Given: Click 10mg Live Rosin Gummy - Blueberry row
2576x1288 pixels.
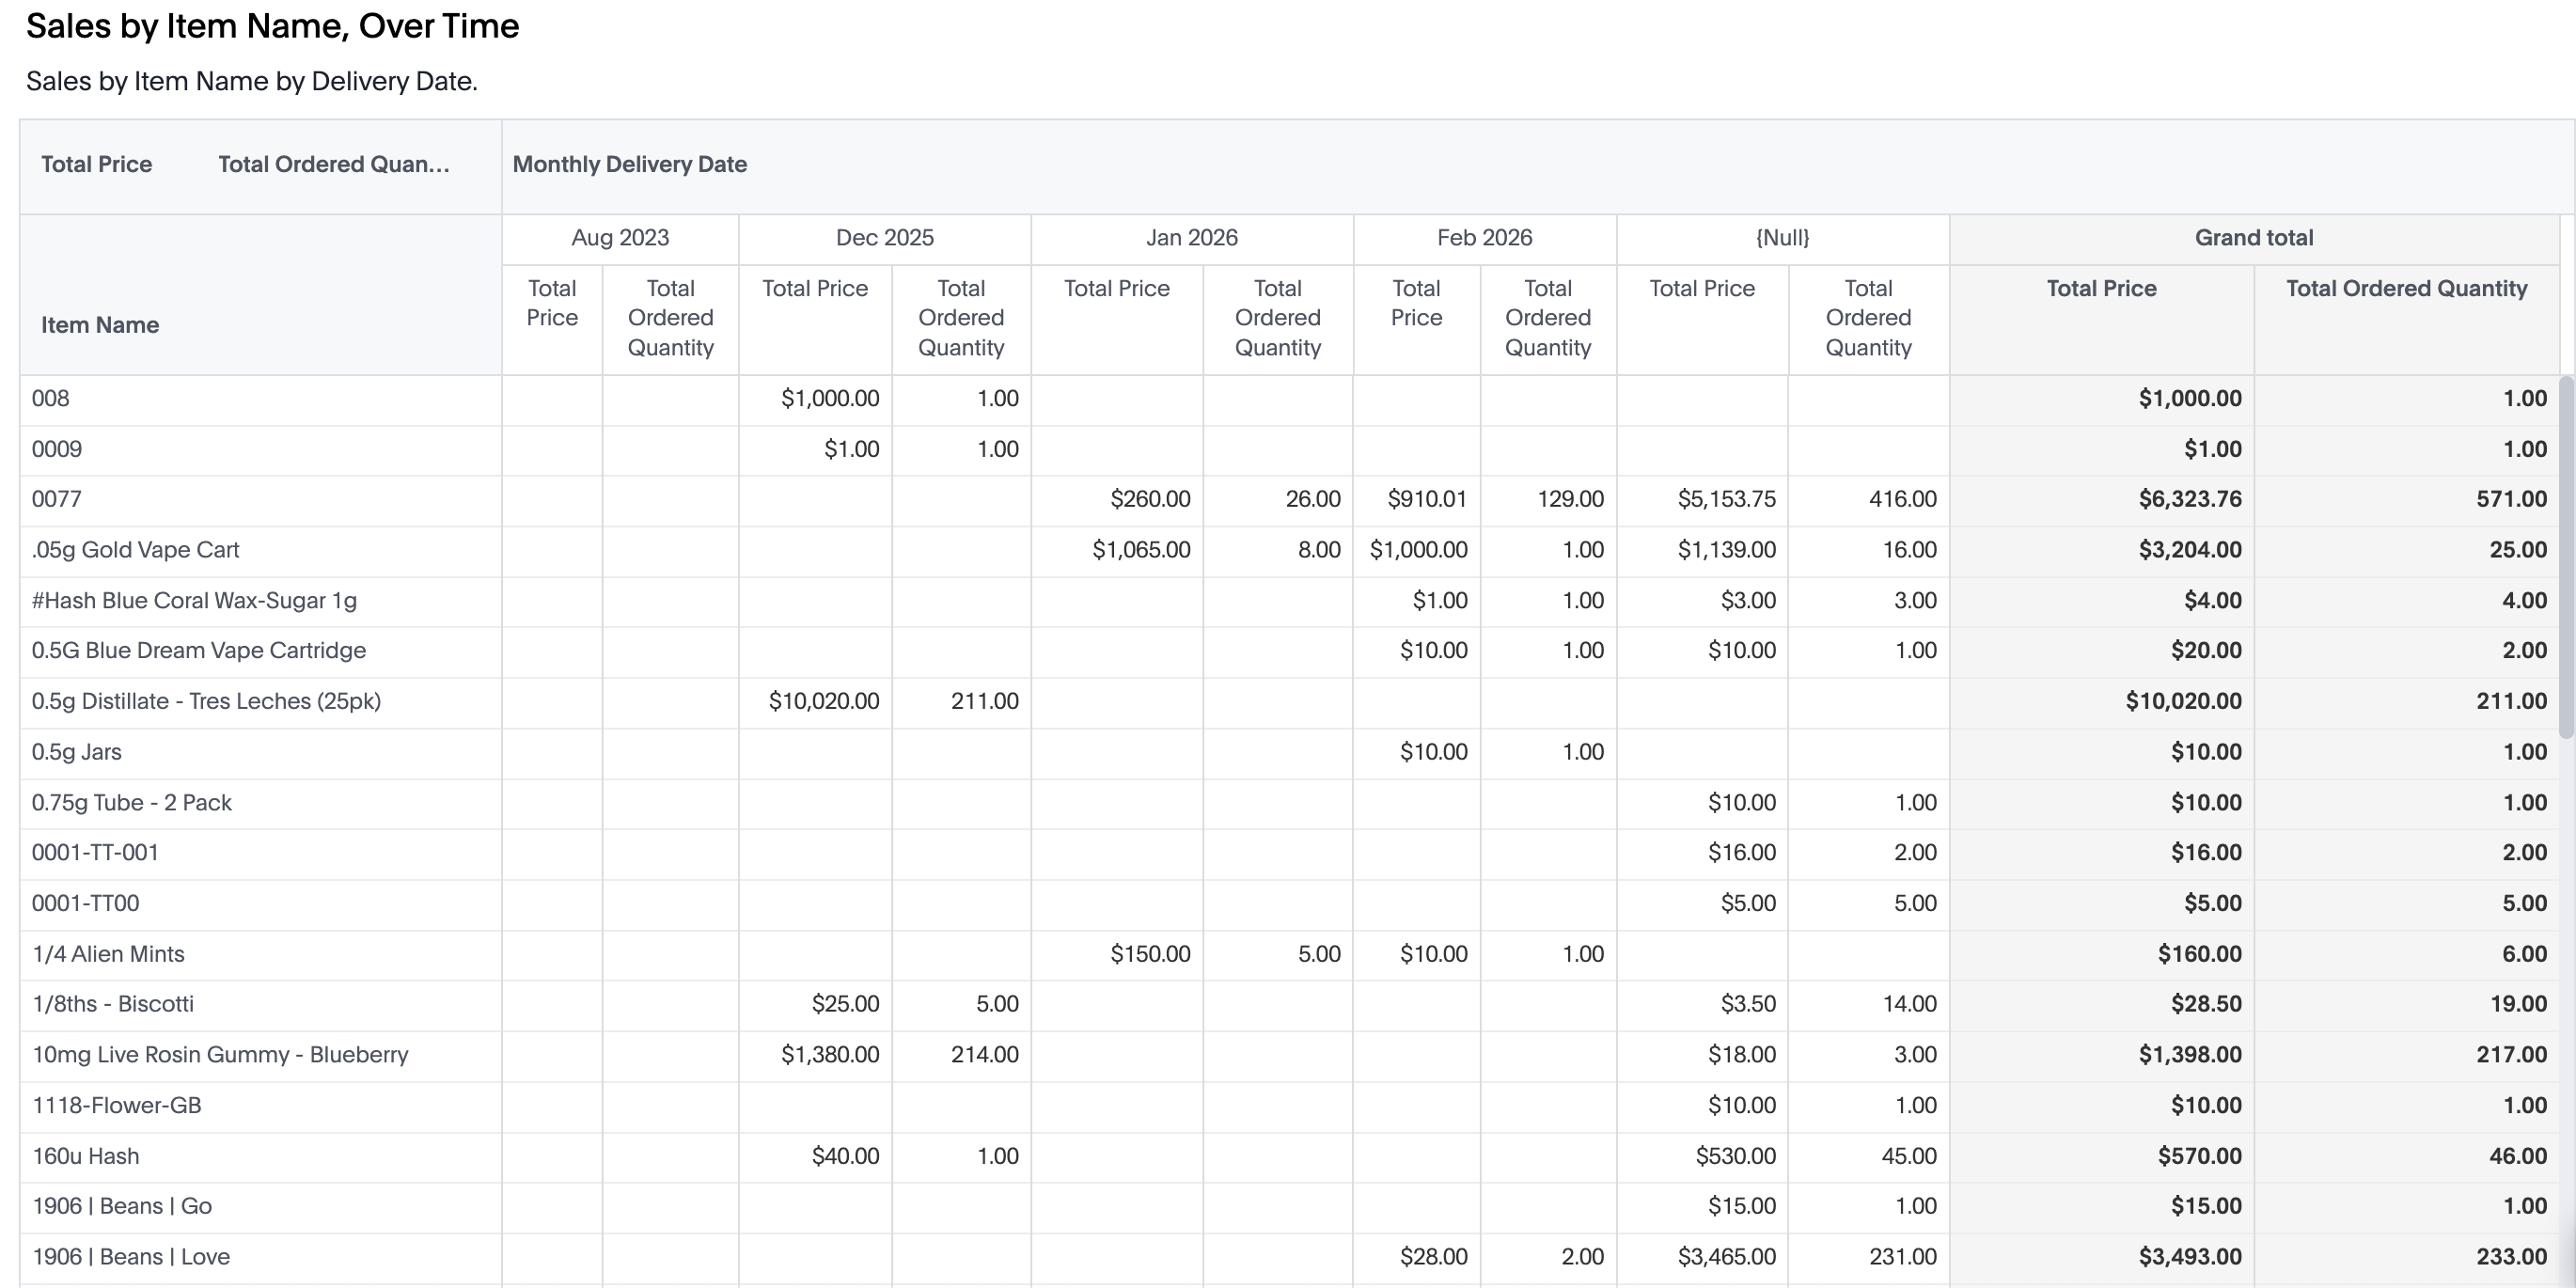Looking at the screenshot, I should (220, 1055).
